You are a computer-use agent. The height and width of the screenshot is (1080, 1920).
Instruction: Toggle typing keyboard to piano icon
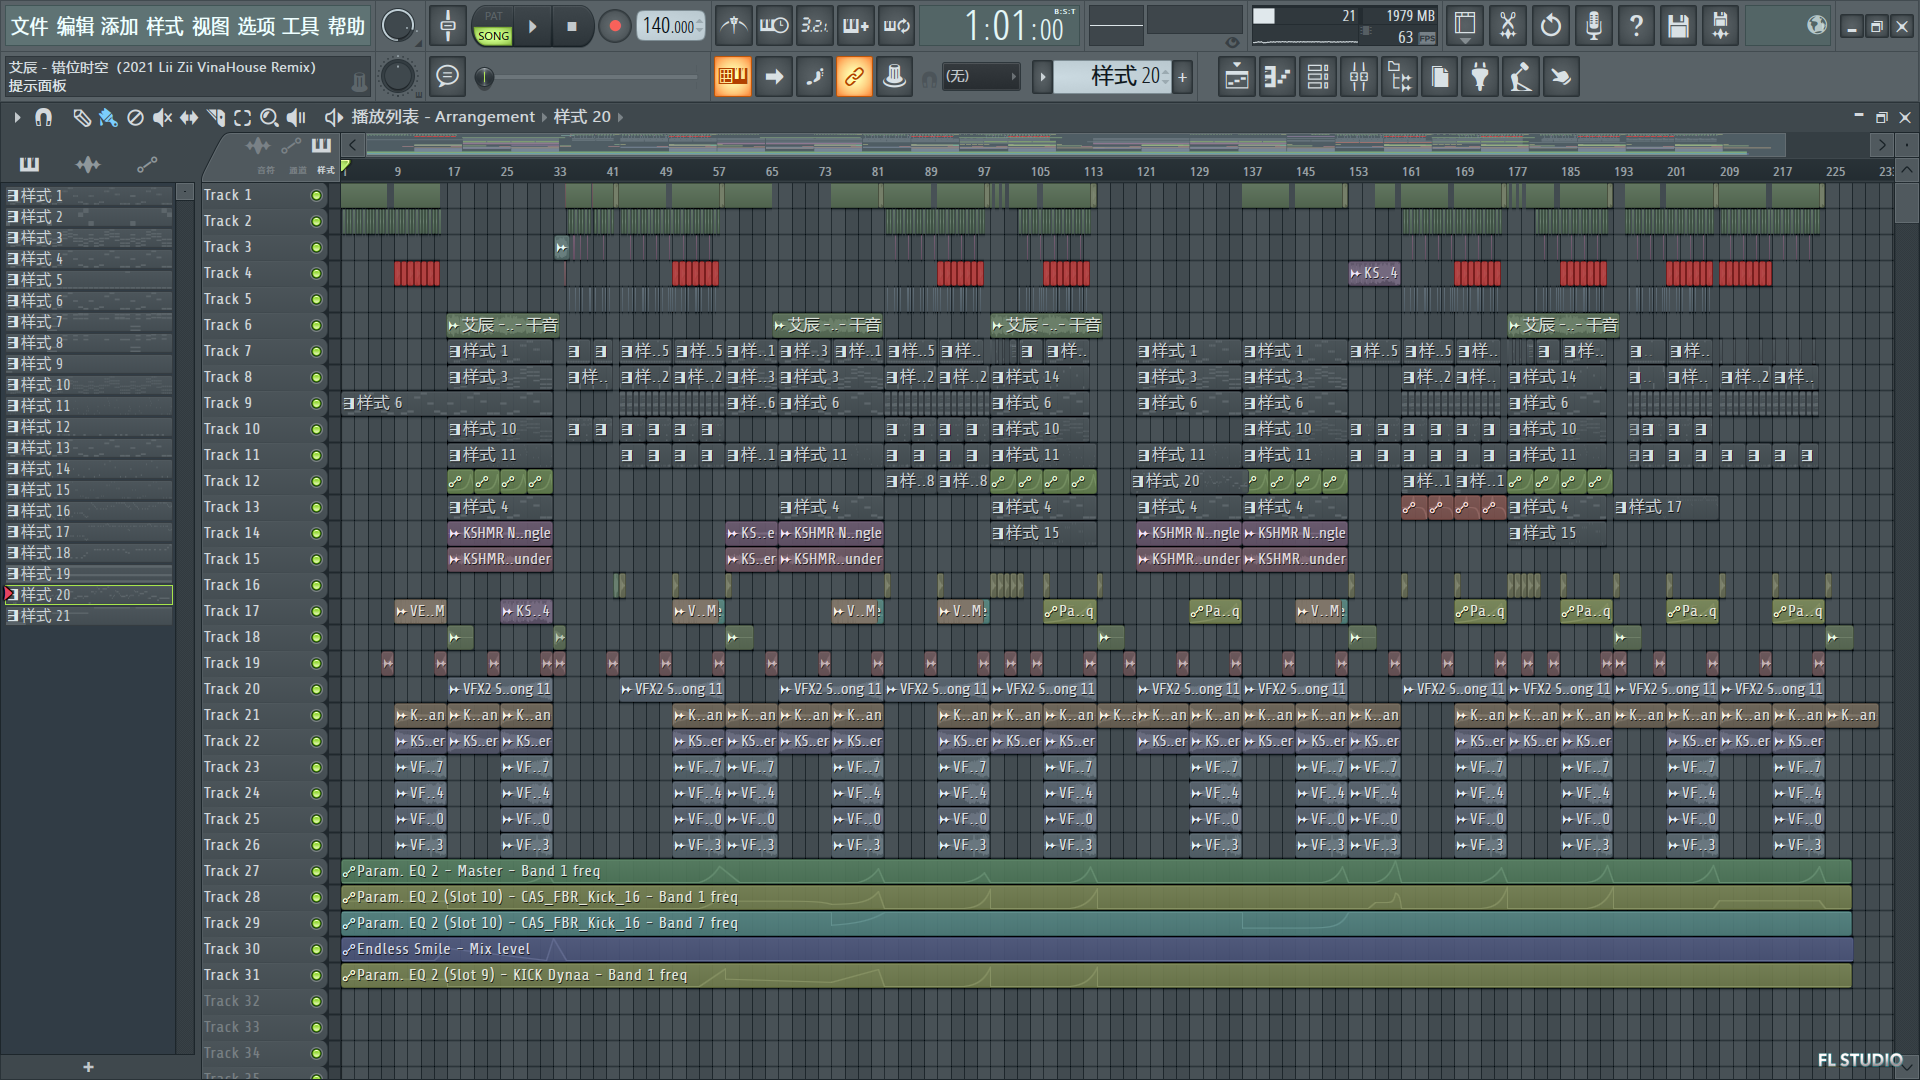733,76
